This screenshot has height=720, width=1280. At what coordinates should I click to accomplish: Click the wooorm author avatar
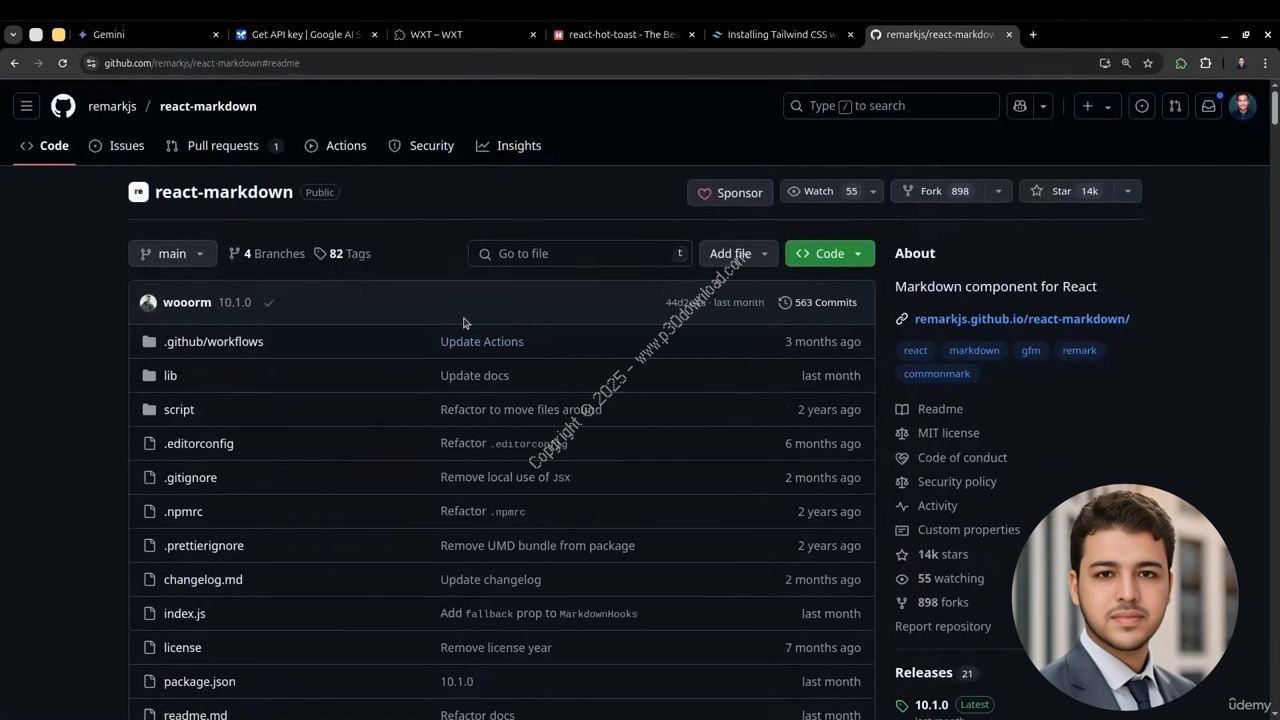148,302
